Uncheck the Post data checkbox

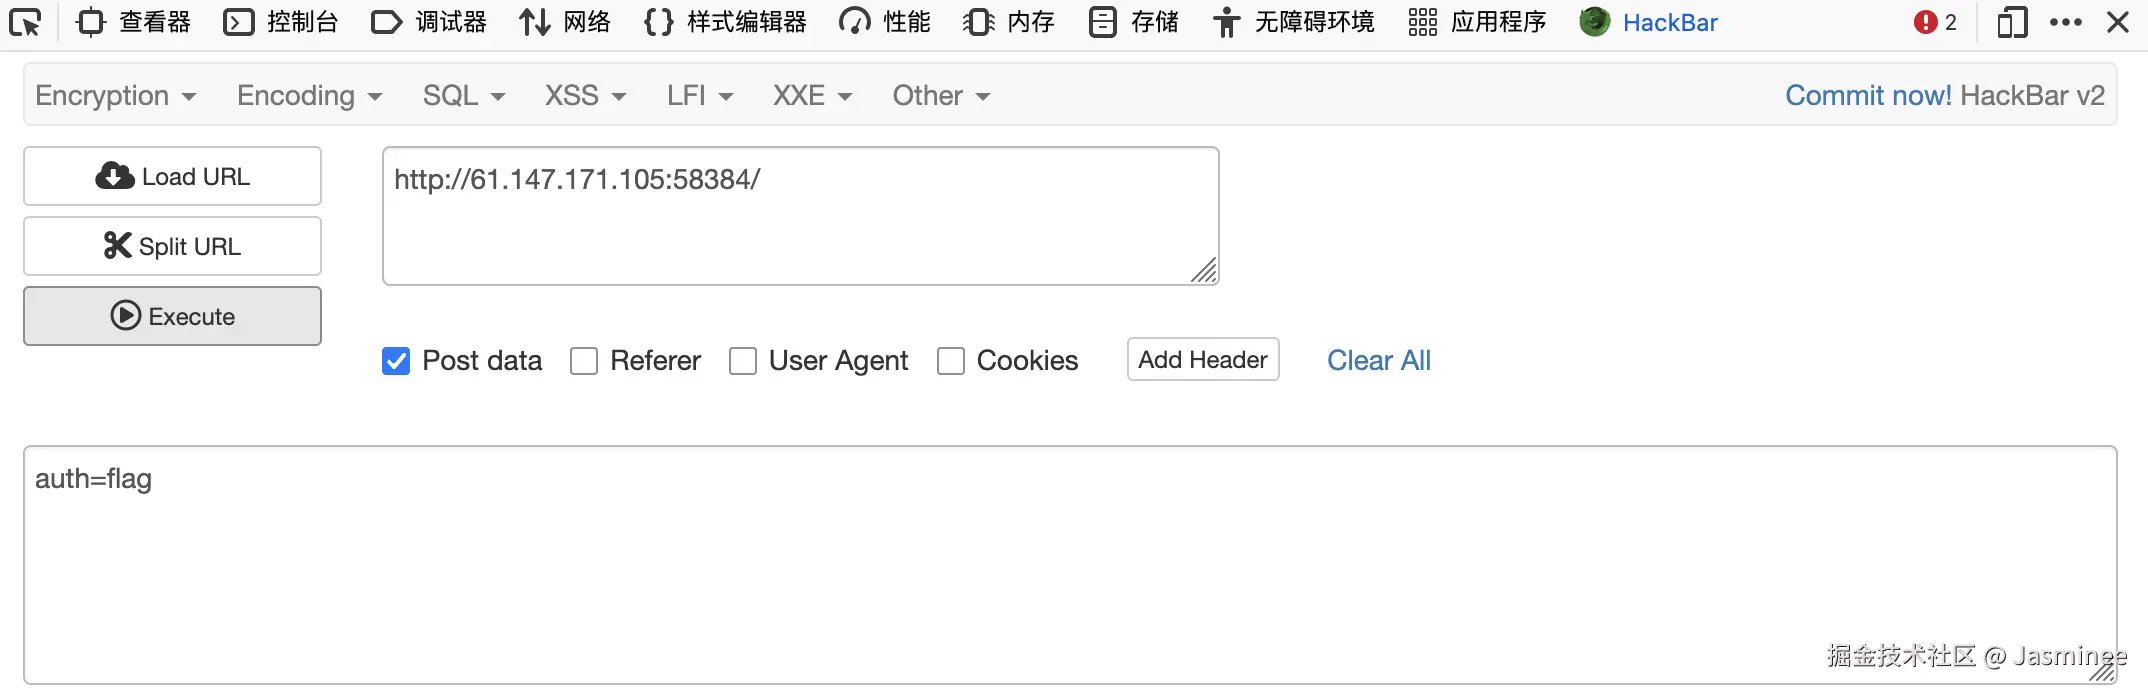(396, 361)
